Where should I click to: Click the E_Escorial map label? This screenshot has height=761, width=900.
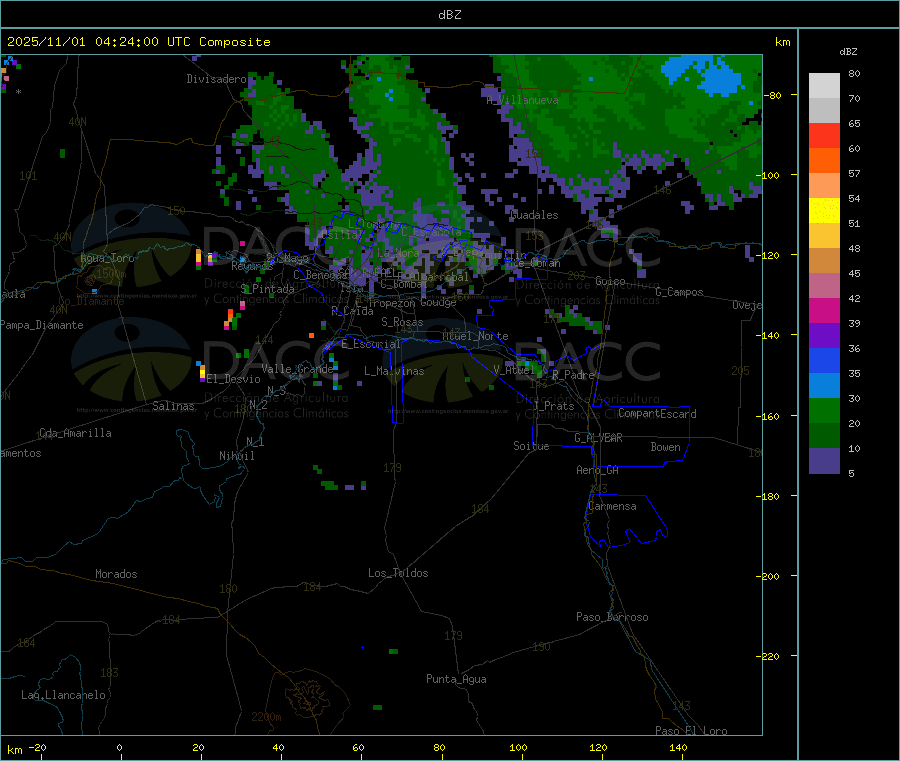371,344
